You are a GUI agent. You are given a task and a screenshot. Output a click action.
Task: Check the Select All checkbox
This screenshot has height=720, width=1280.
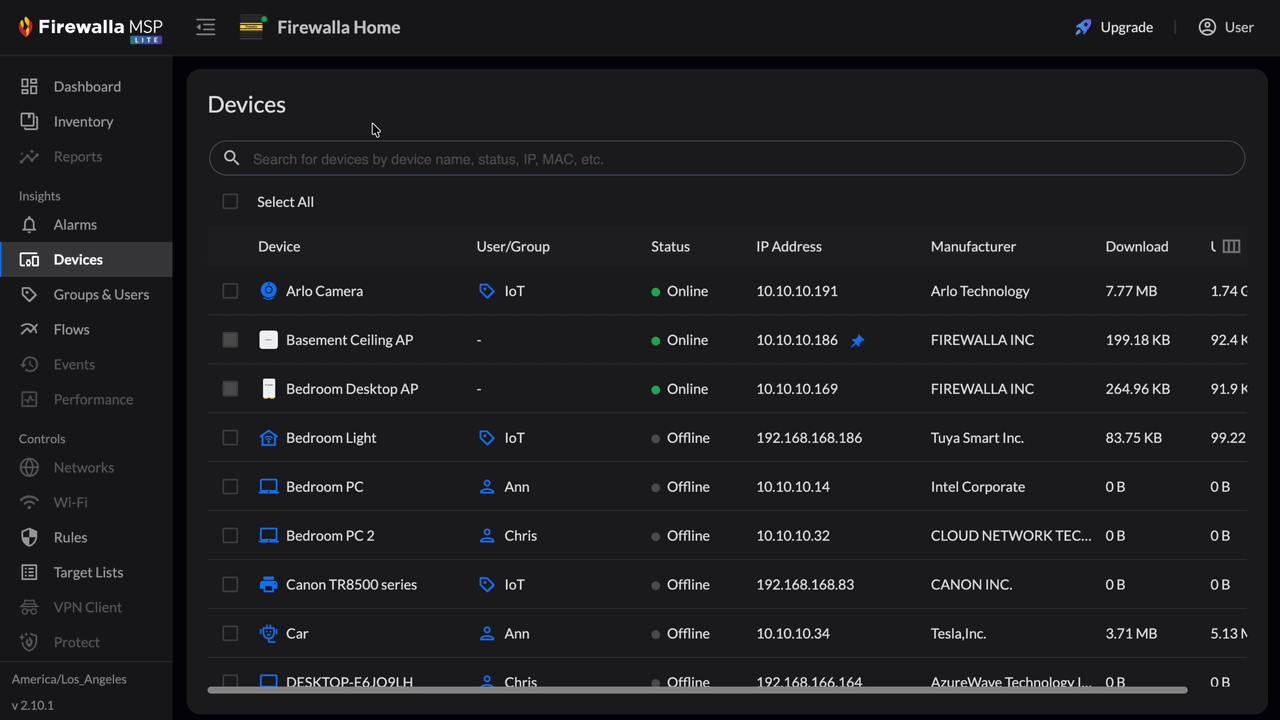point(230,202)
